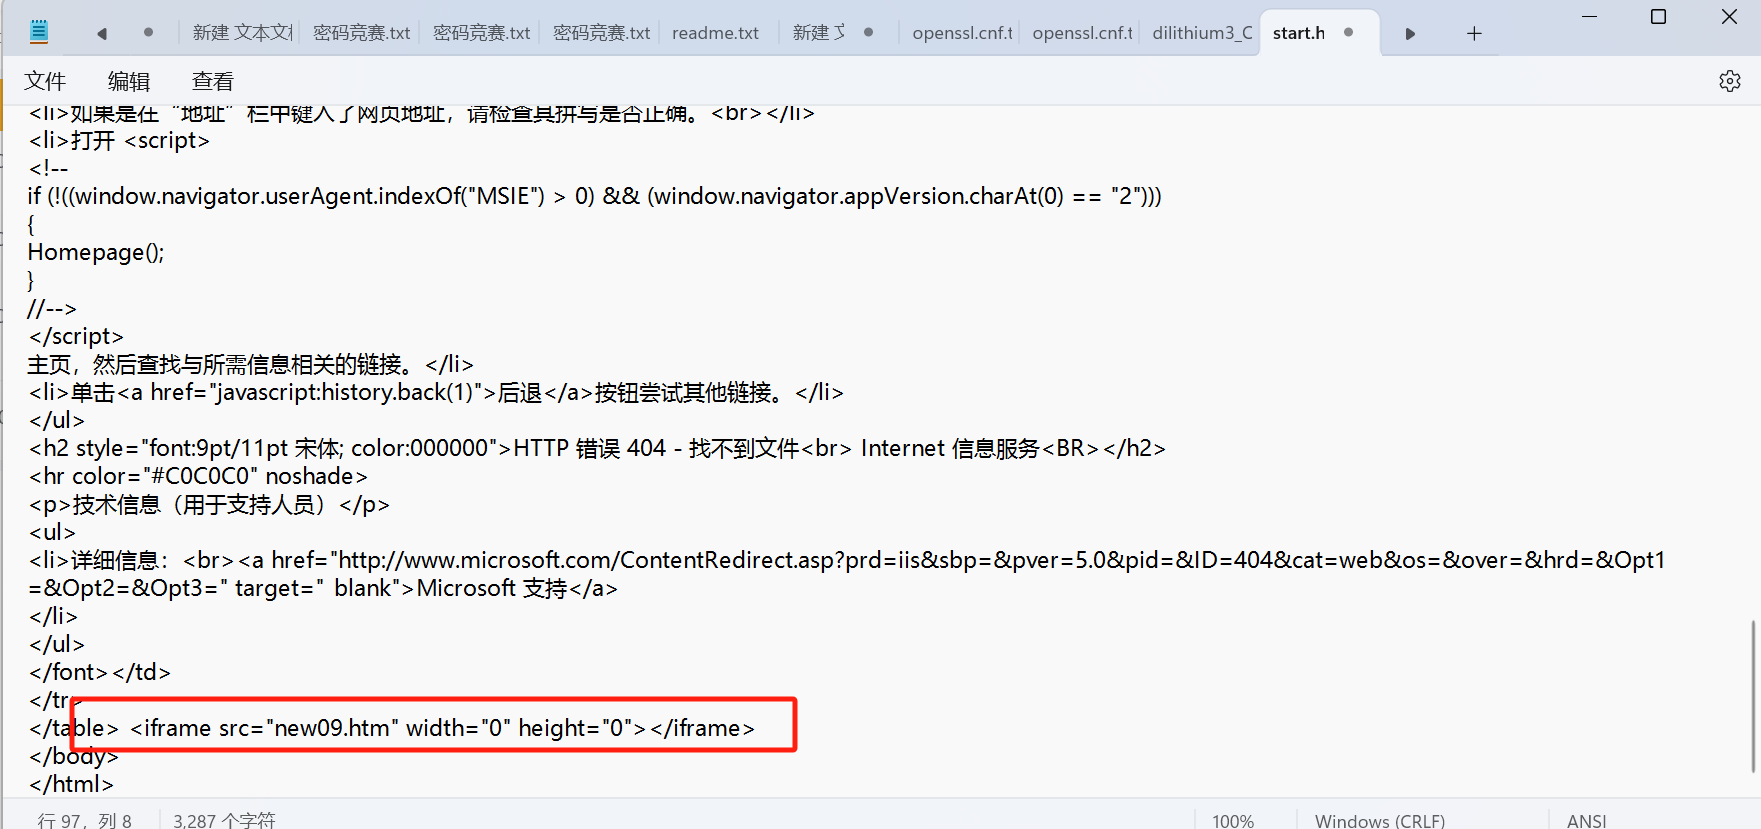Click the Windows (CRLF) line ending indicator

pyautogui.click(x=1380, y=820)
